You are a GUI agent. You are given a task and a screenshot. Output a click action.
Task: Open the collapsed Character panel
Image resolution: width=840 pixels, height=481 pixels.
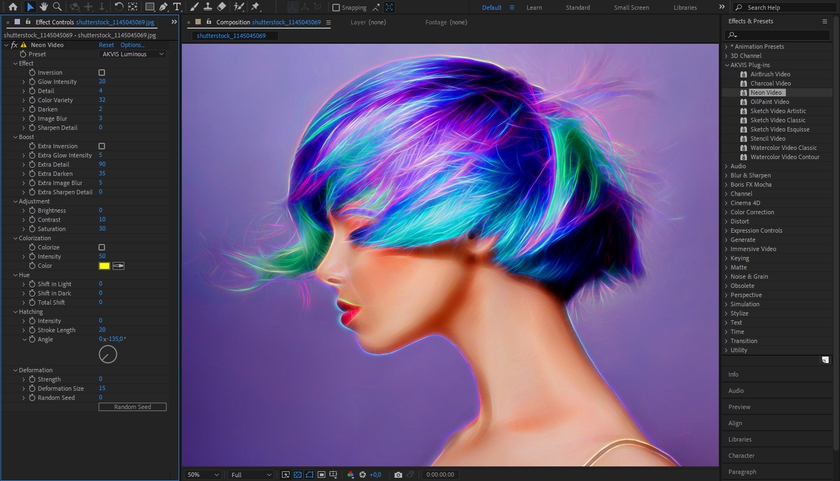point(741,456)
